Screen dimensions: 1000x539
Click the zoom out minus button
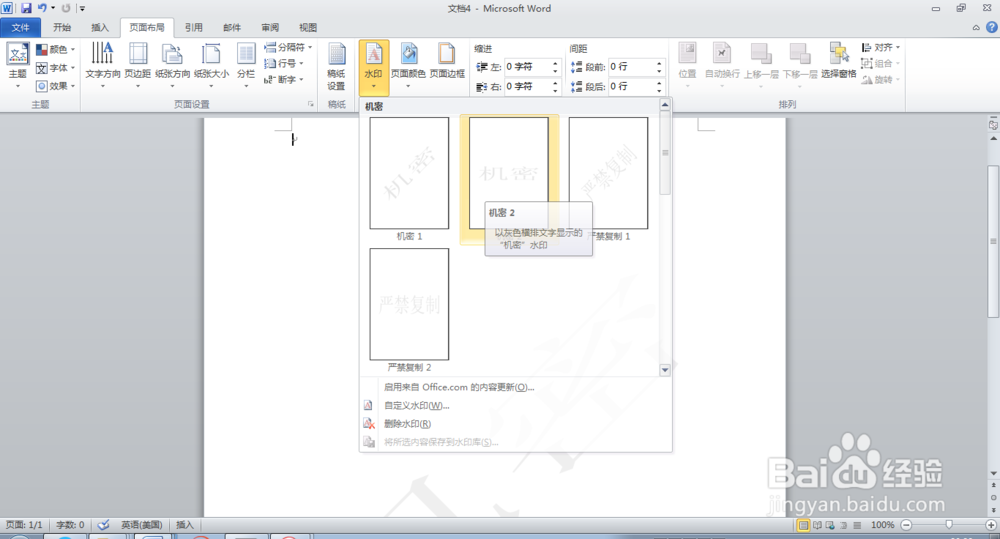(x=906, y=525)
